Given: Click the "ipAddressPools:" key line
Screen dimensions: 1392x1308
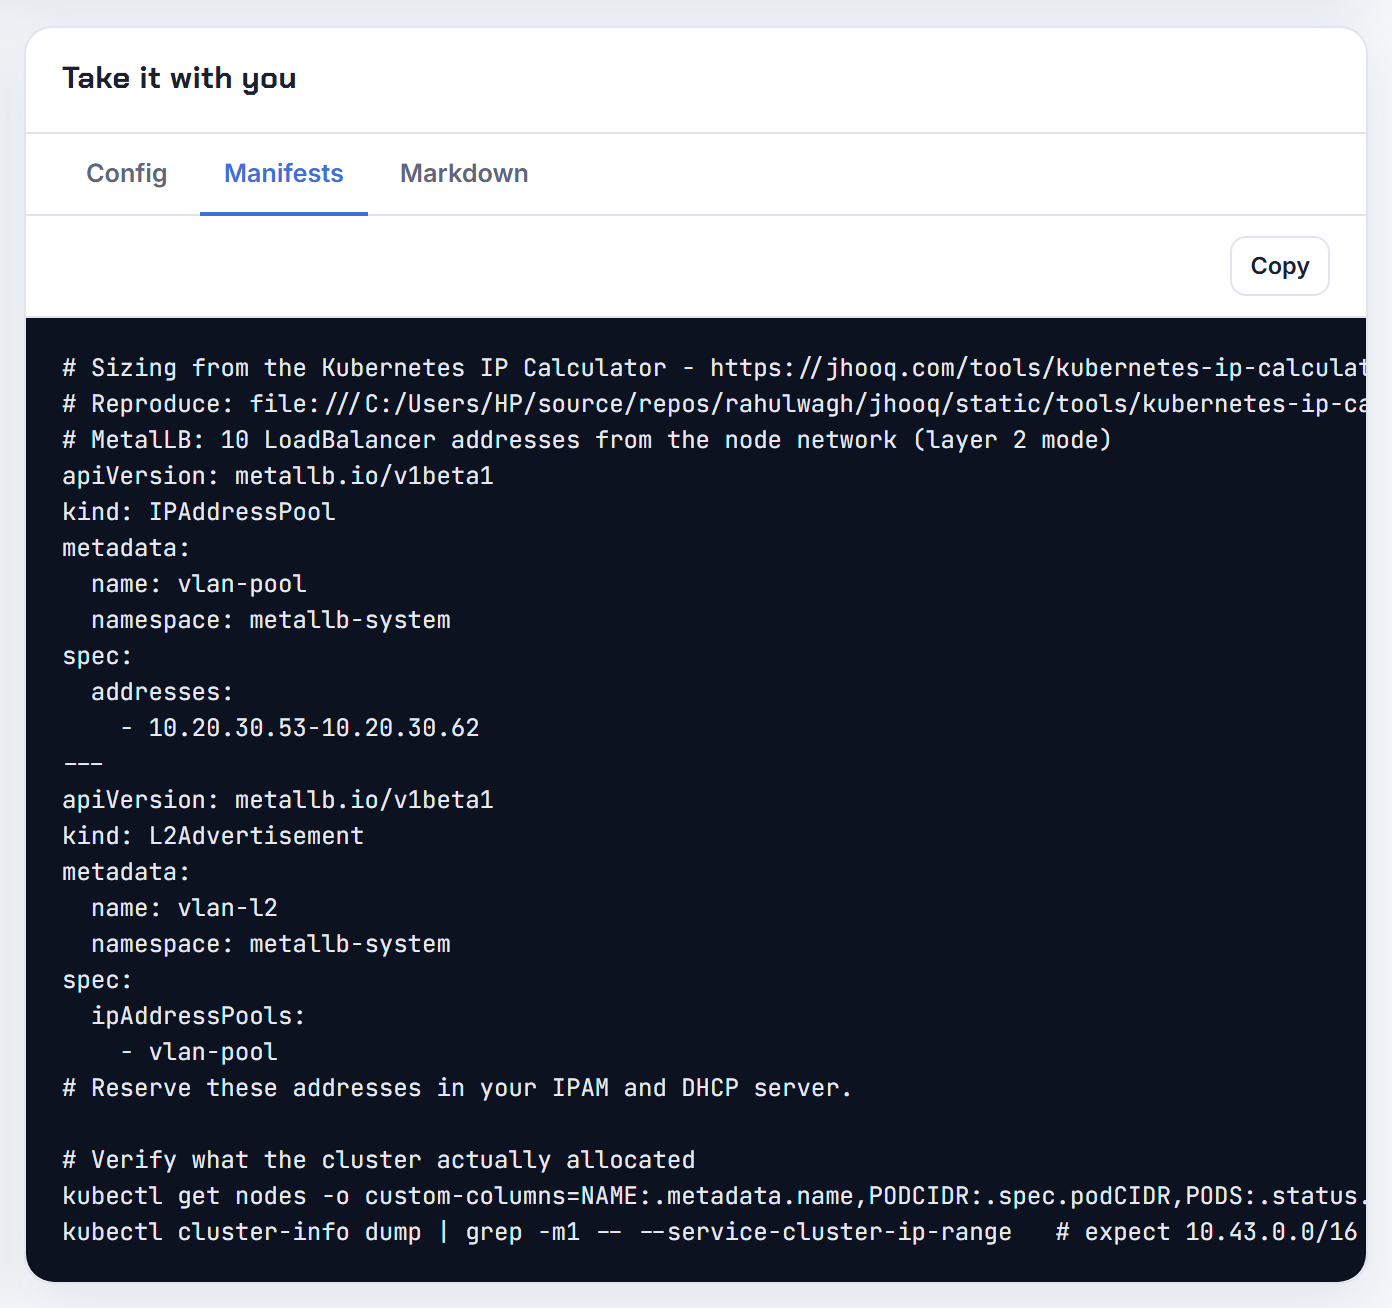Looking at the screenshot, I should pyautogui.click(x=198, y=1016).
